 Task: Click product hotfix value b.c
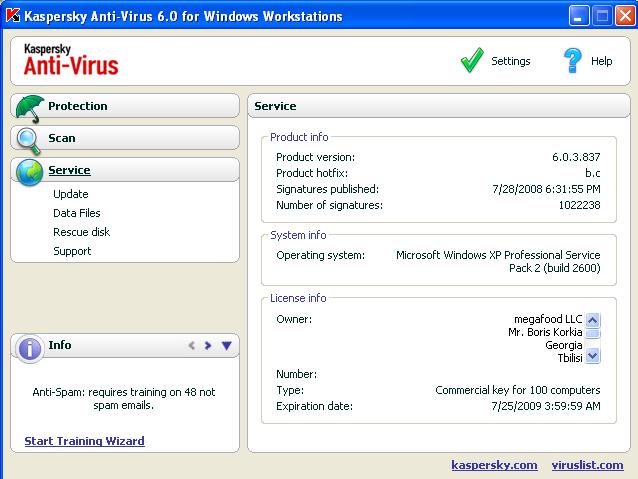(593, 173)
